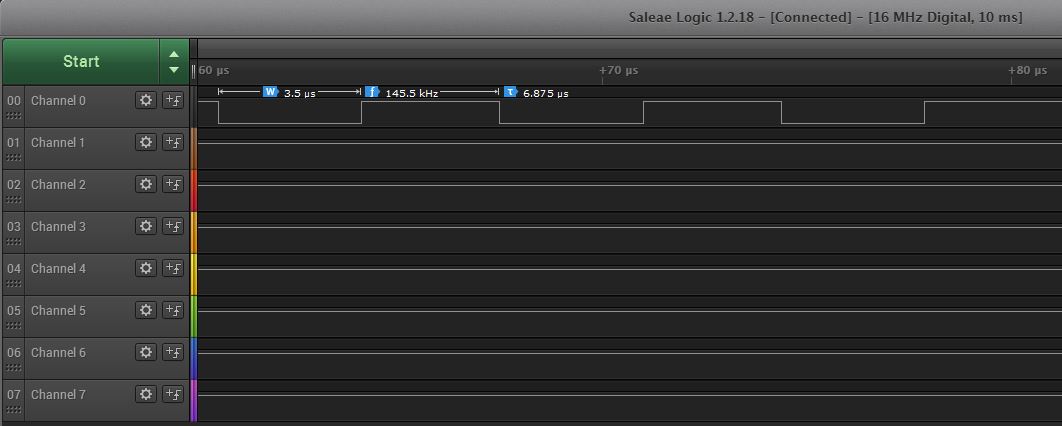Open Channel 0 settings gear
Image resolution: width=1062 pixels, height=426 pixels.
[x=146, y=100]
